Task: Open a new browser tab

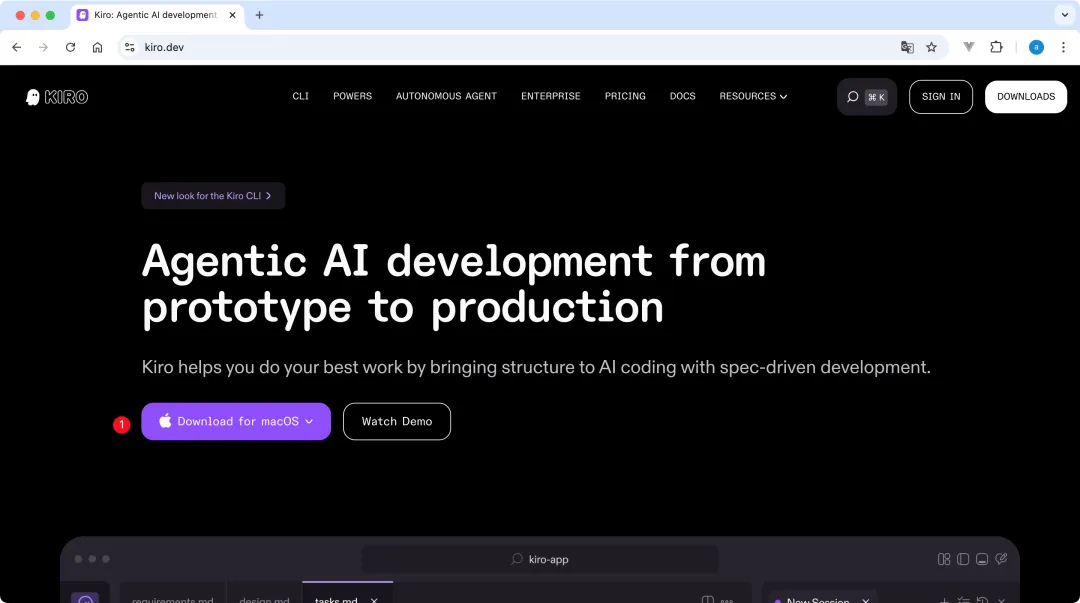Action: point(259,14)
